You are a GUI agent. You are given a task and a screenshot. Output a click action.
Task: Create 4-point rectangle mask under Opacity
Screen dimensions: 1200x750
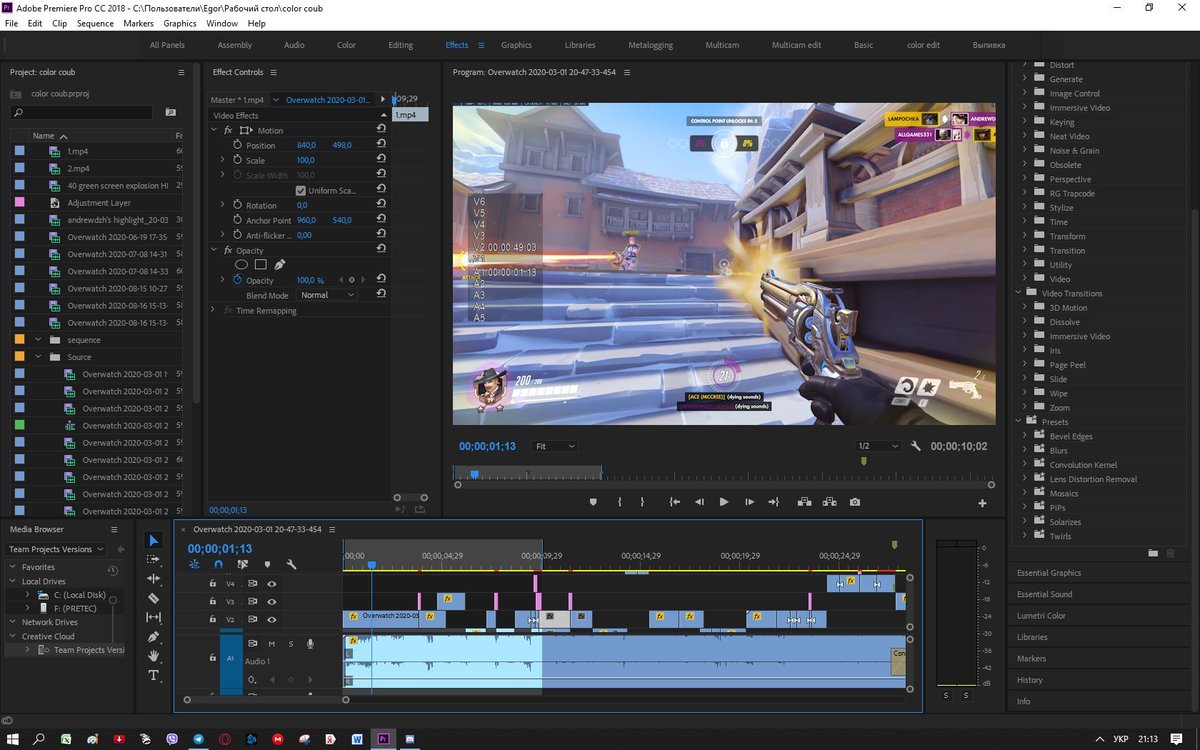pyautogui.click(x=260, y=265)
